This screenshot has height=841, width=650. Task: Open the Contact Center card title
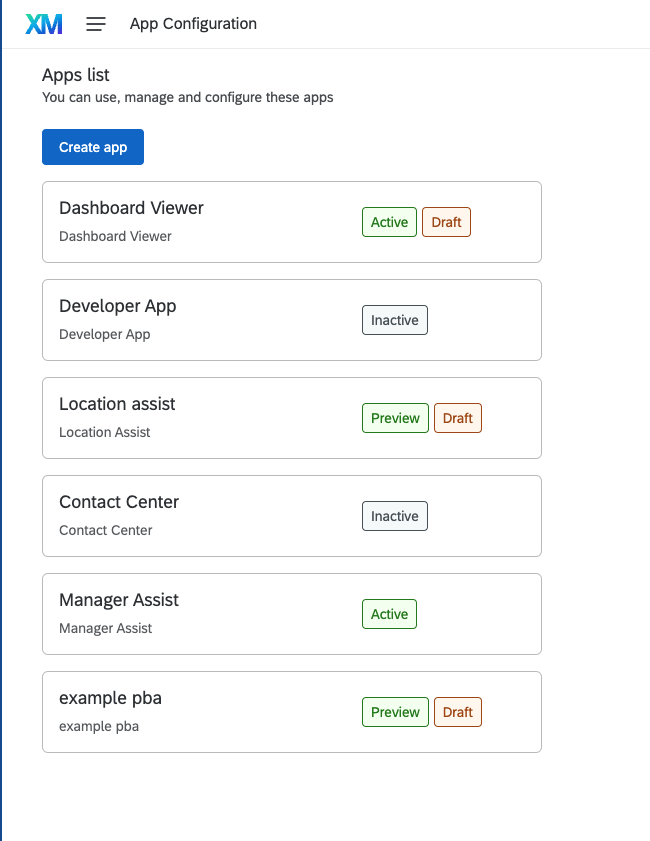[x=119, y=502]
